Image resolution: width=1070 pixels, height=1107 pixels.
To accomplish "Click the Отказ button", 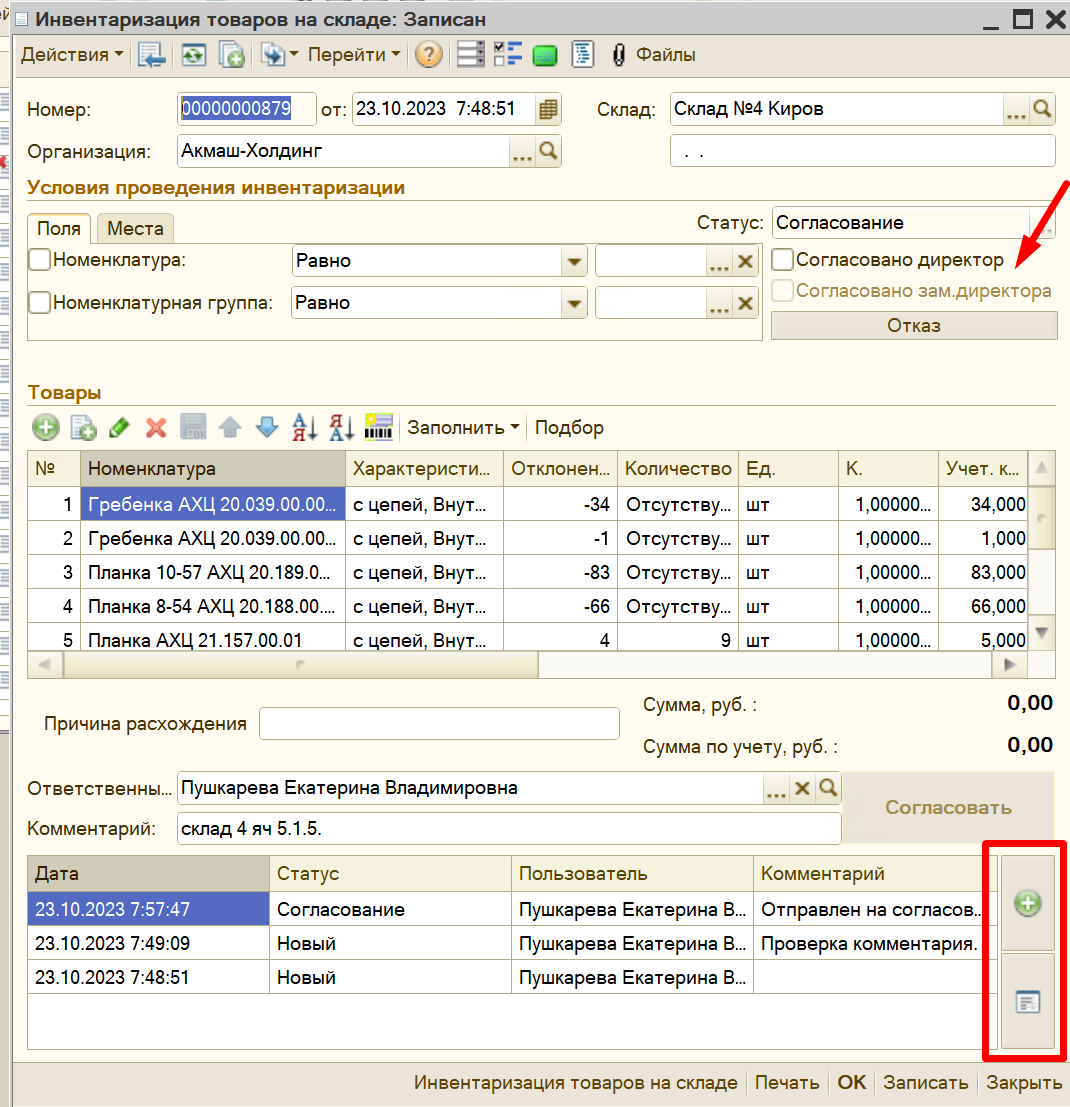I will pos(914,325).
